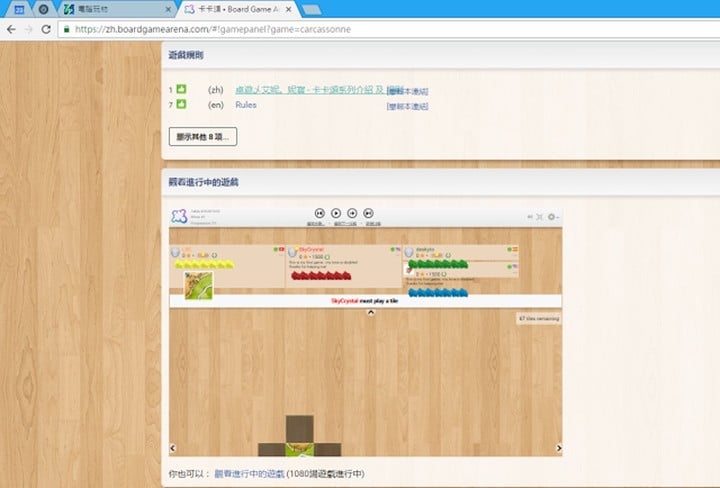
Task: Click the dark placement square left of the tile
Action: (271, 450)
